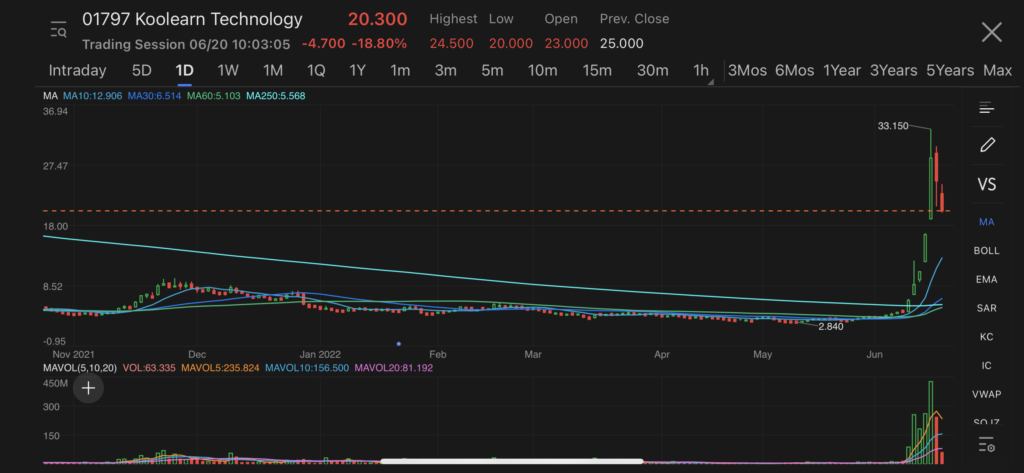Toggle the IC indicator
The image size is (1024, 473).
tap(986, 366)
